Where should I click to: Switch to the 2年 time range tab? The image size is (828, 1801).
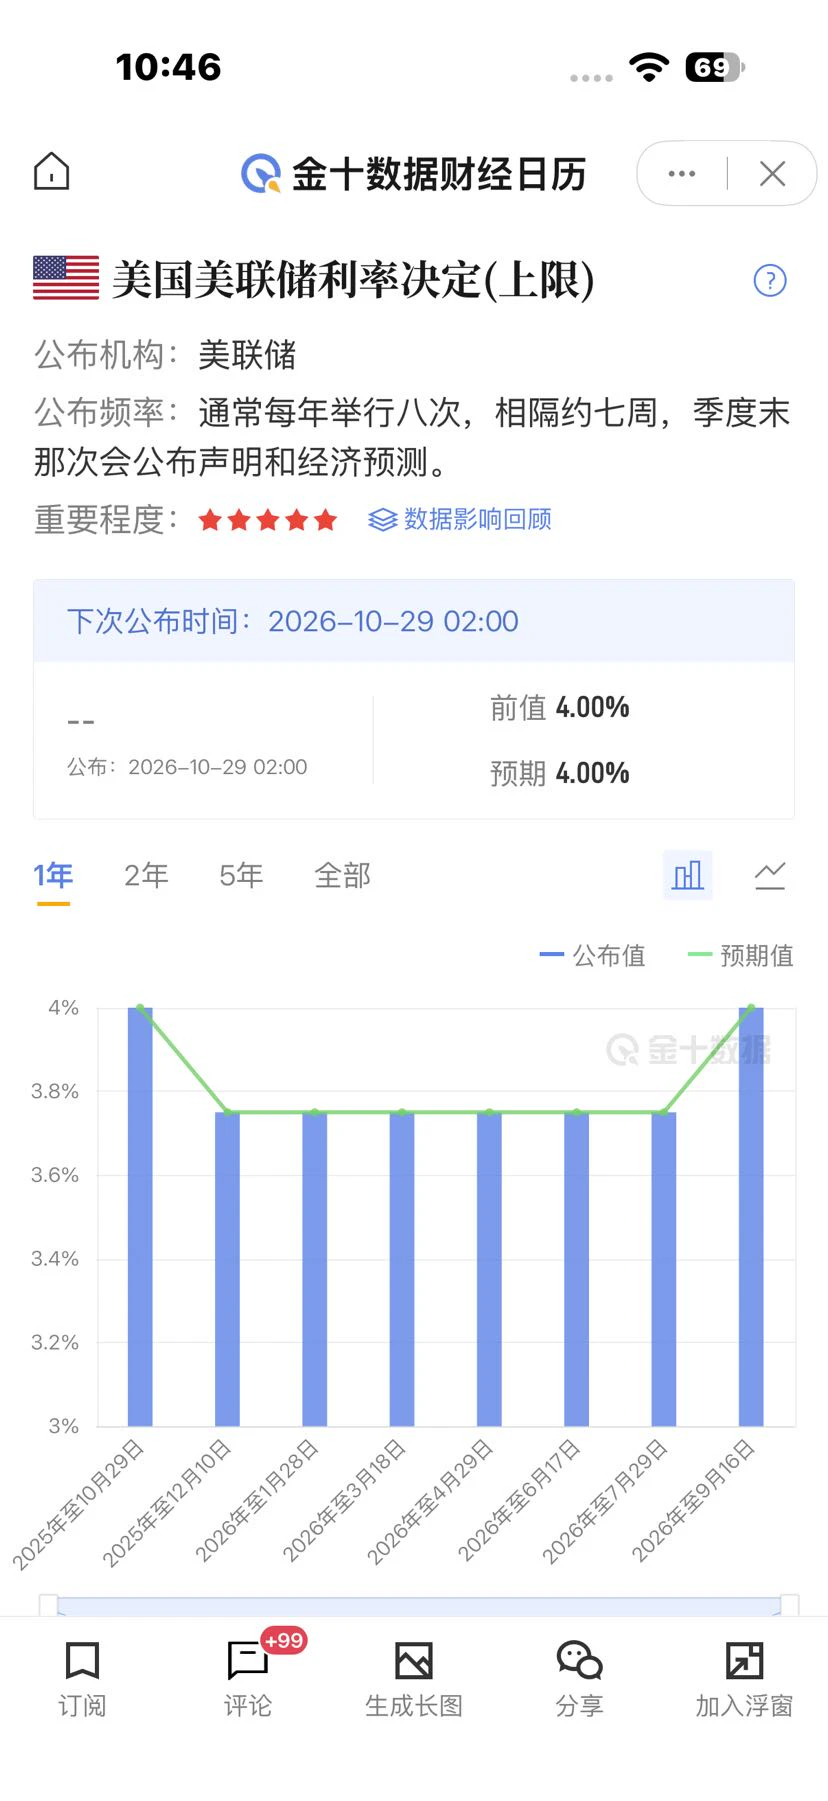coord(146,876)
